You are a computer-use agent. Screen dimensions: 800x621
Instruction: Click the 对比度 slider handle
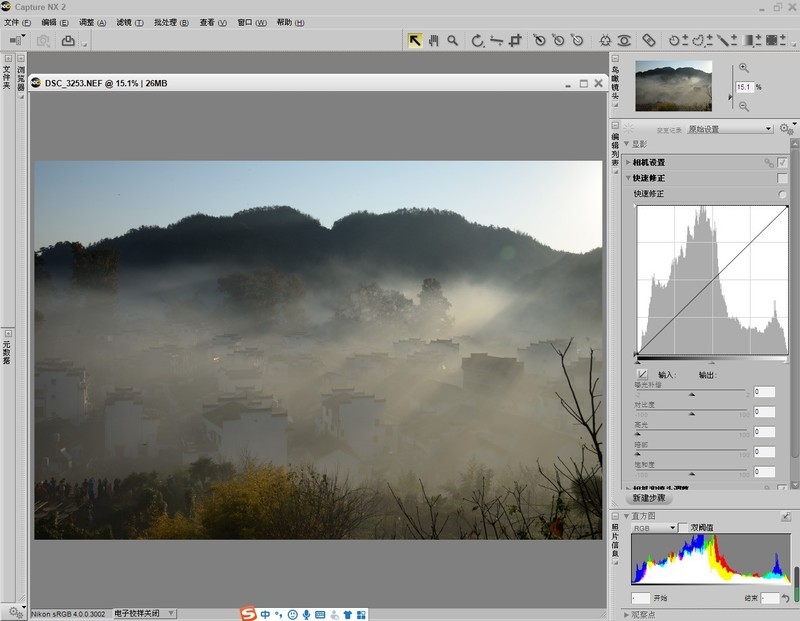click(691, 414)
